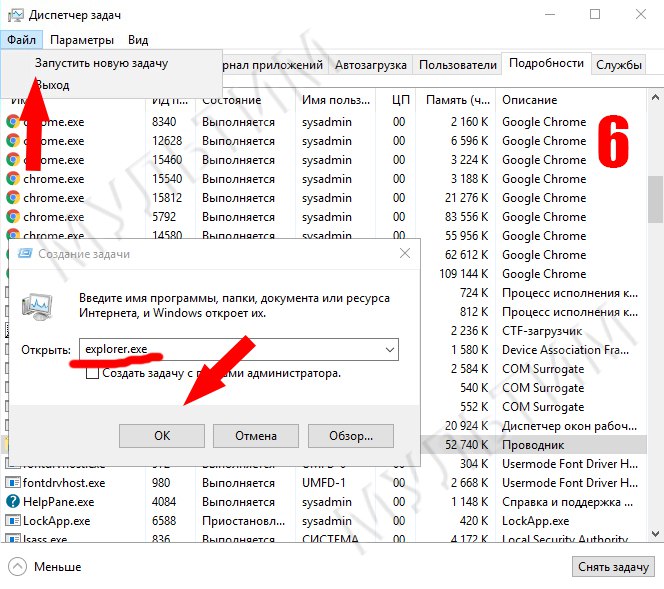
Task: Click the Chrome icon of process 8340
Action: 13,122
